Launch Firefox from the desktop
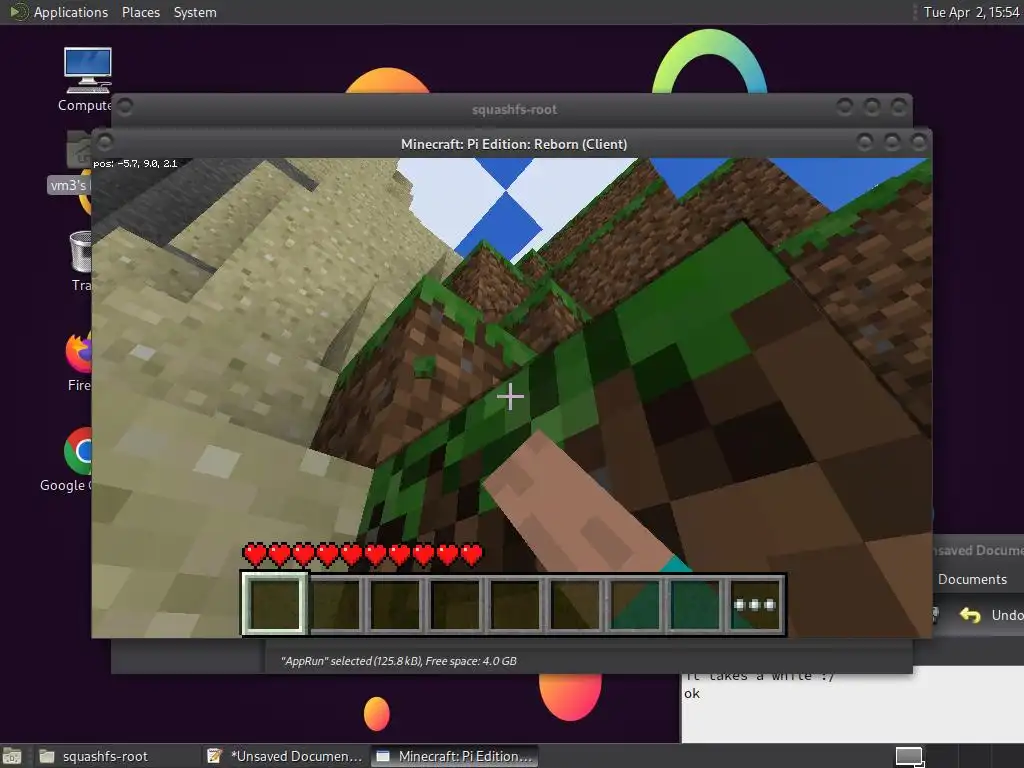Viewport: 1024px width, 768px height. (x=79, y=361)
